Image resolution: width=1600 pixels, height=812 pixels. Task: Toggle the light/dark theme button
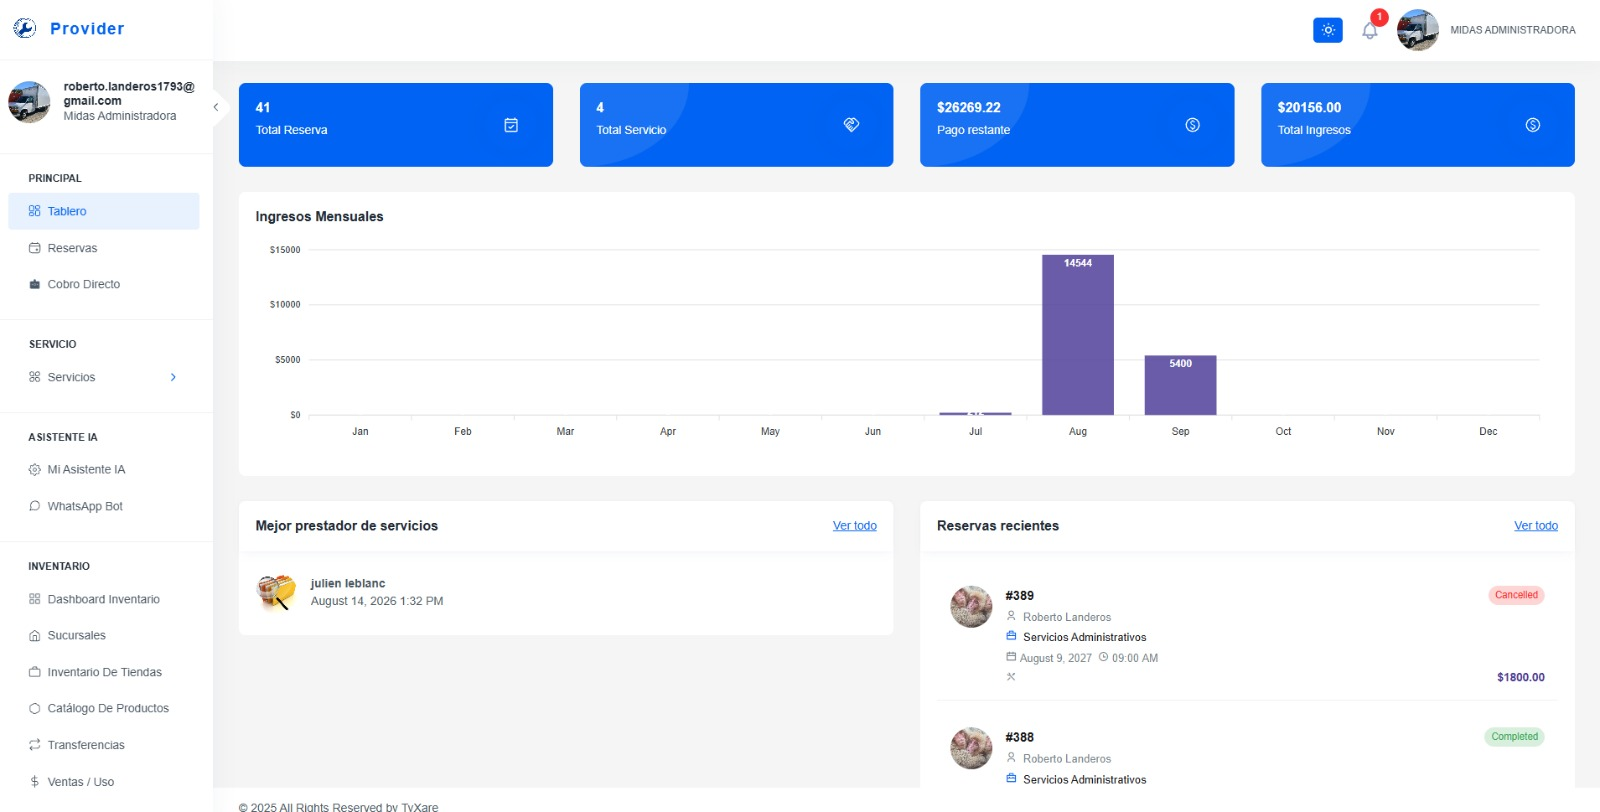point(1327,30)
